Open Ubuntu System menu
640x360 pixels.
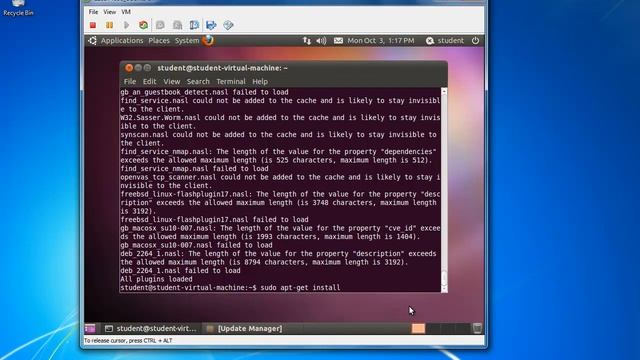click(x=187, y=40)
